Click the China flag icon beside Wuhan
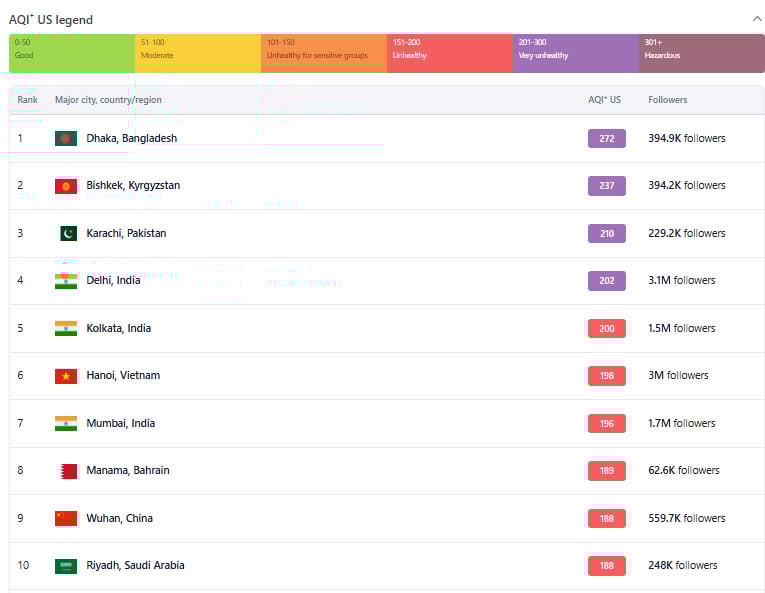The width and height of the screenshot is (765, 593). [x=66, y=518]
